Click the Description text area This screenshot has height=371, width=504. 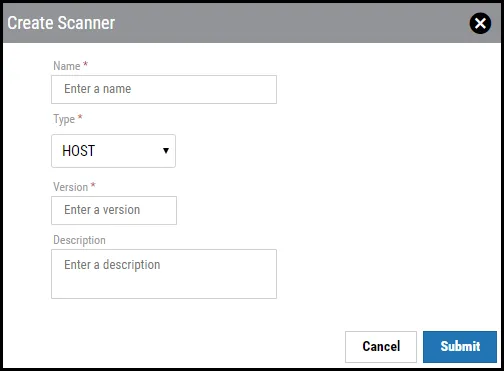click(x=164, y=274)
